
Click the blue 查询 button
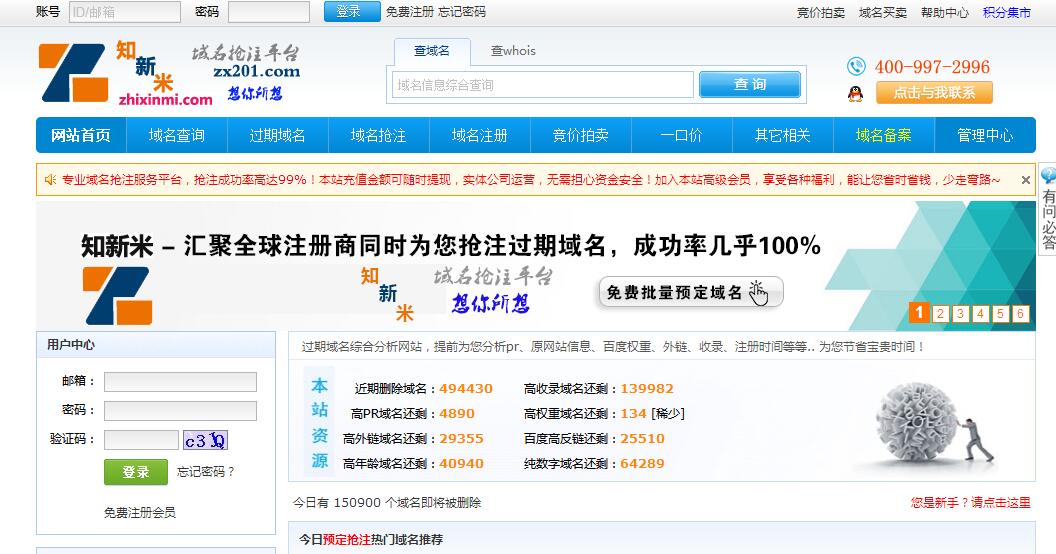[x=750, y=85]
